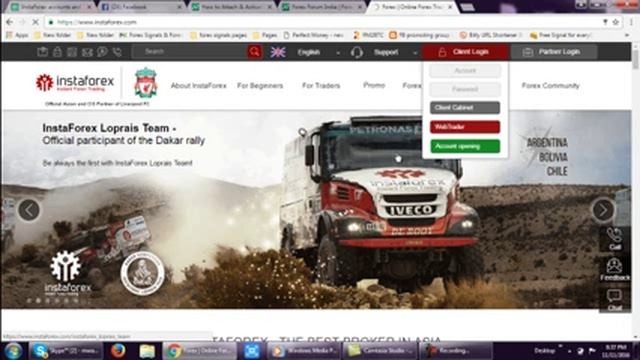The height and width of the screenshot is (360, 640).
Task: Open the FB promoting group bookmark
Action: pyautogui.click(x=420, y=36)
